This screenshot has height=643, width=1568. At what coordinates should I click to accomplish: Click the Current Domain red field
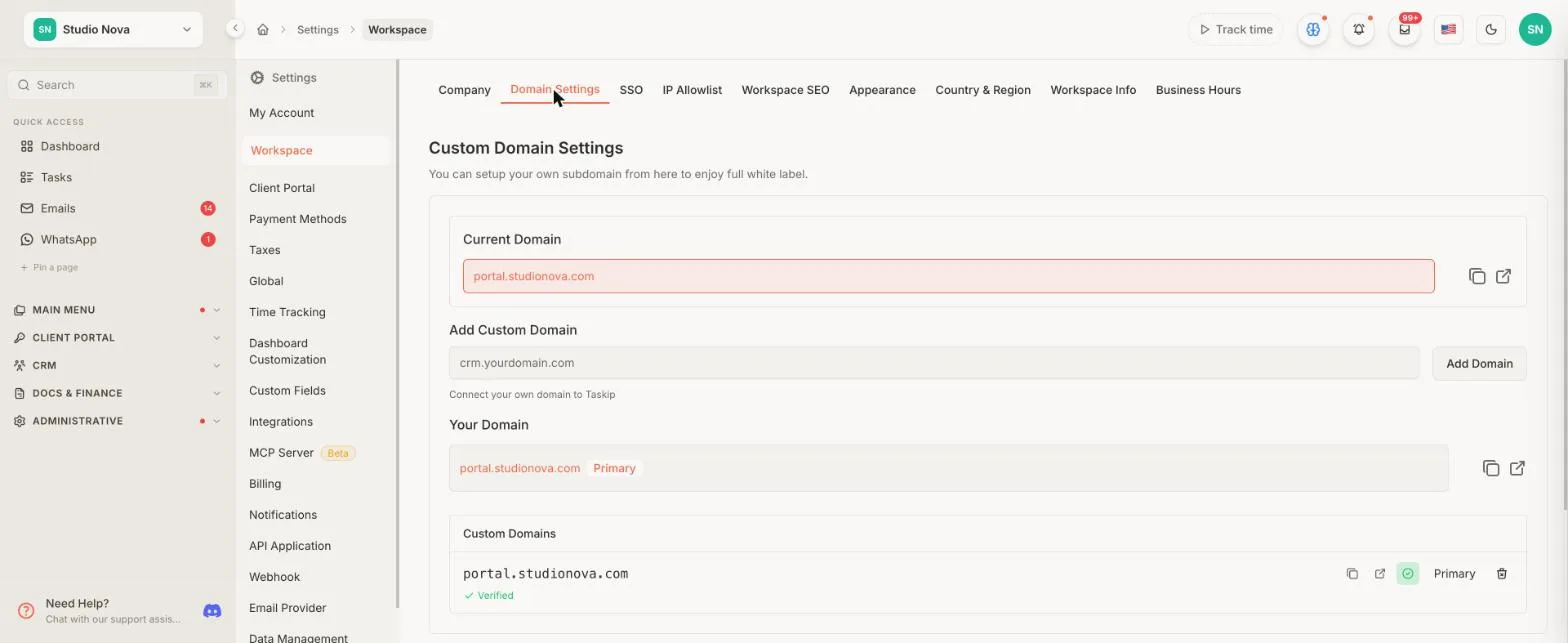[948, 276]
